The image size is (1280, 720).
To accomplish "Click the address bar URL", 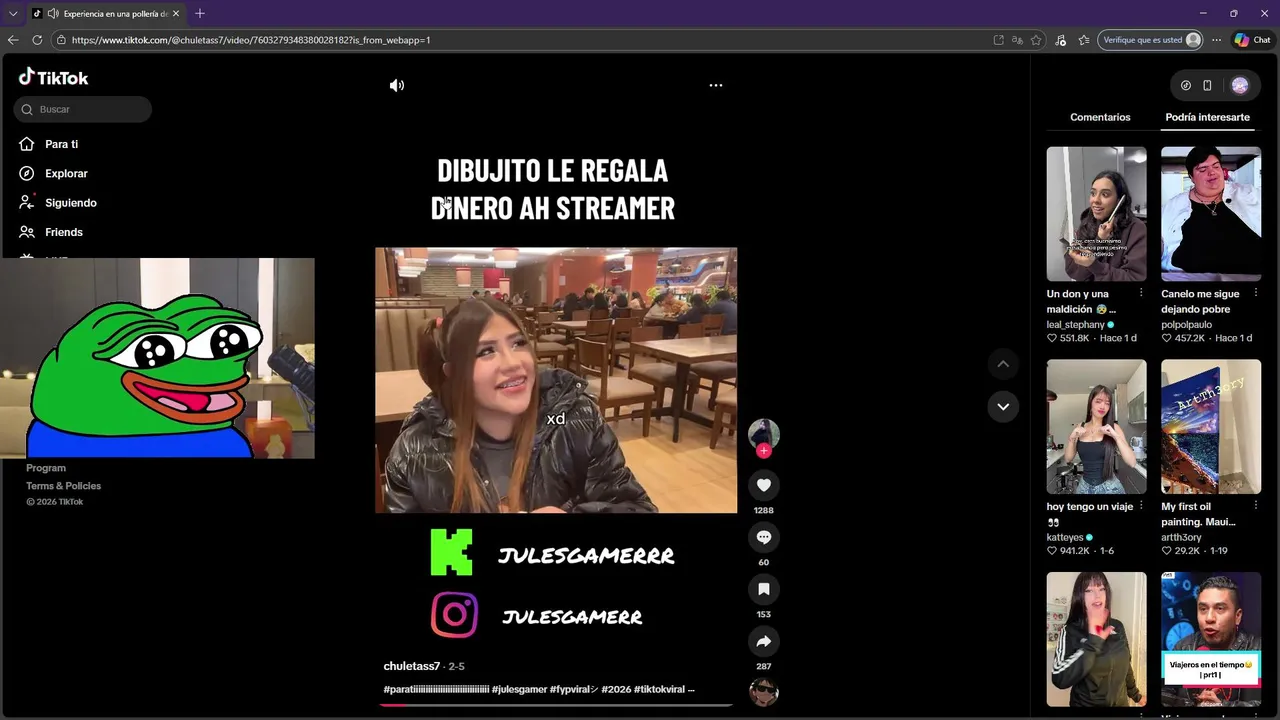I will click(251, 40).
